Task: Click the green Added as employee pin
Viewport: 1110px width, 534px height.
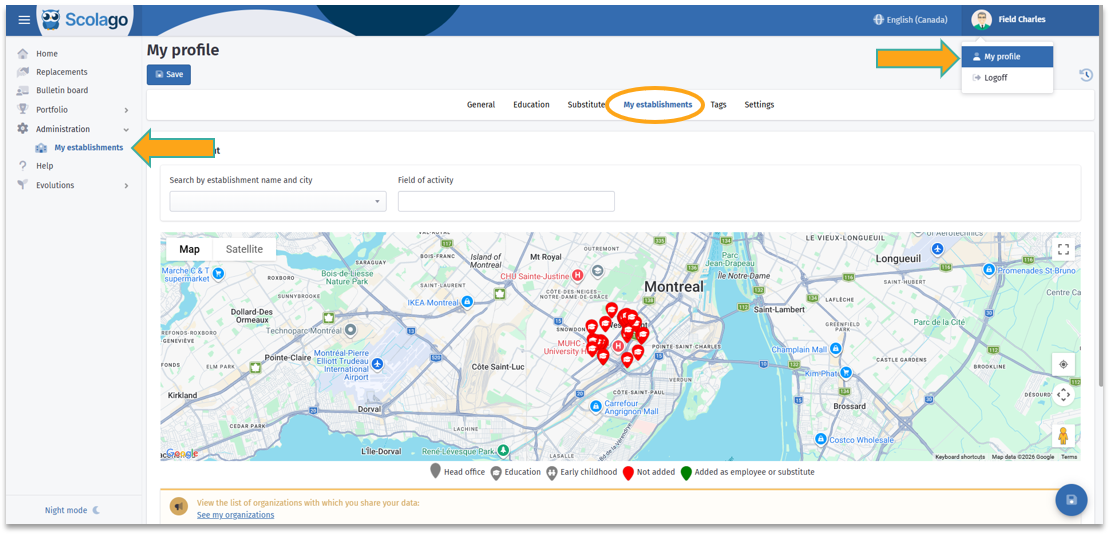Action: click(686, 473)
